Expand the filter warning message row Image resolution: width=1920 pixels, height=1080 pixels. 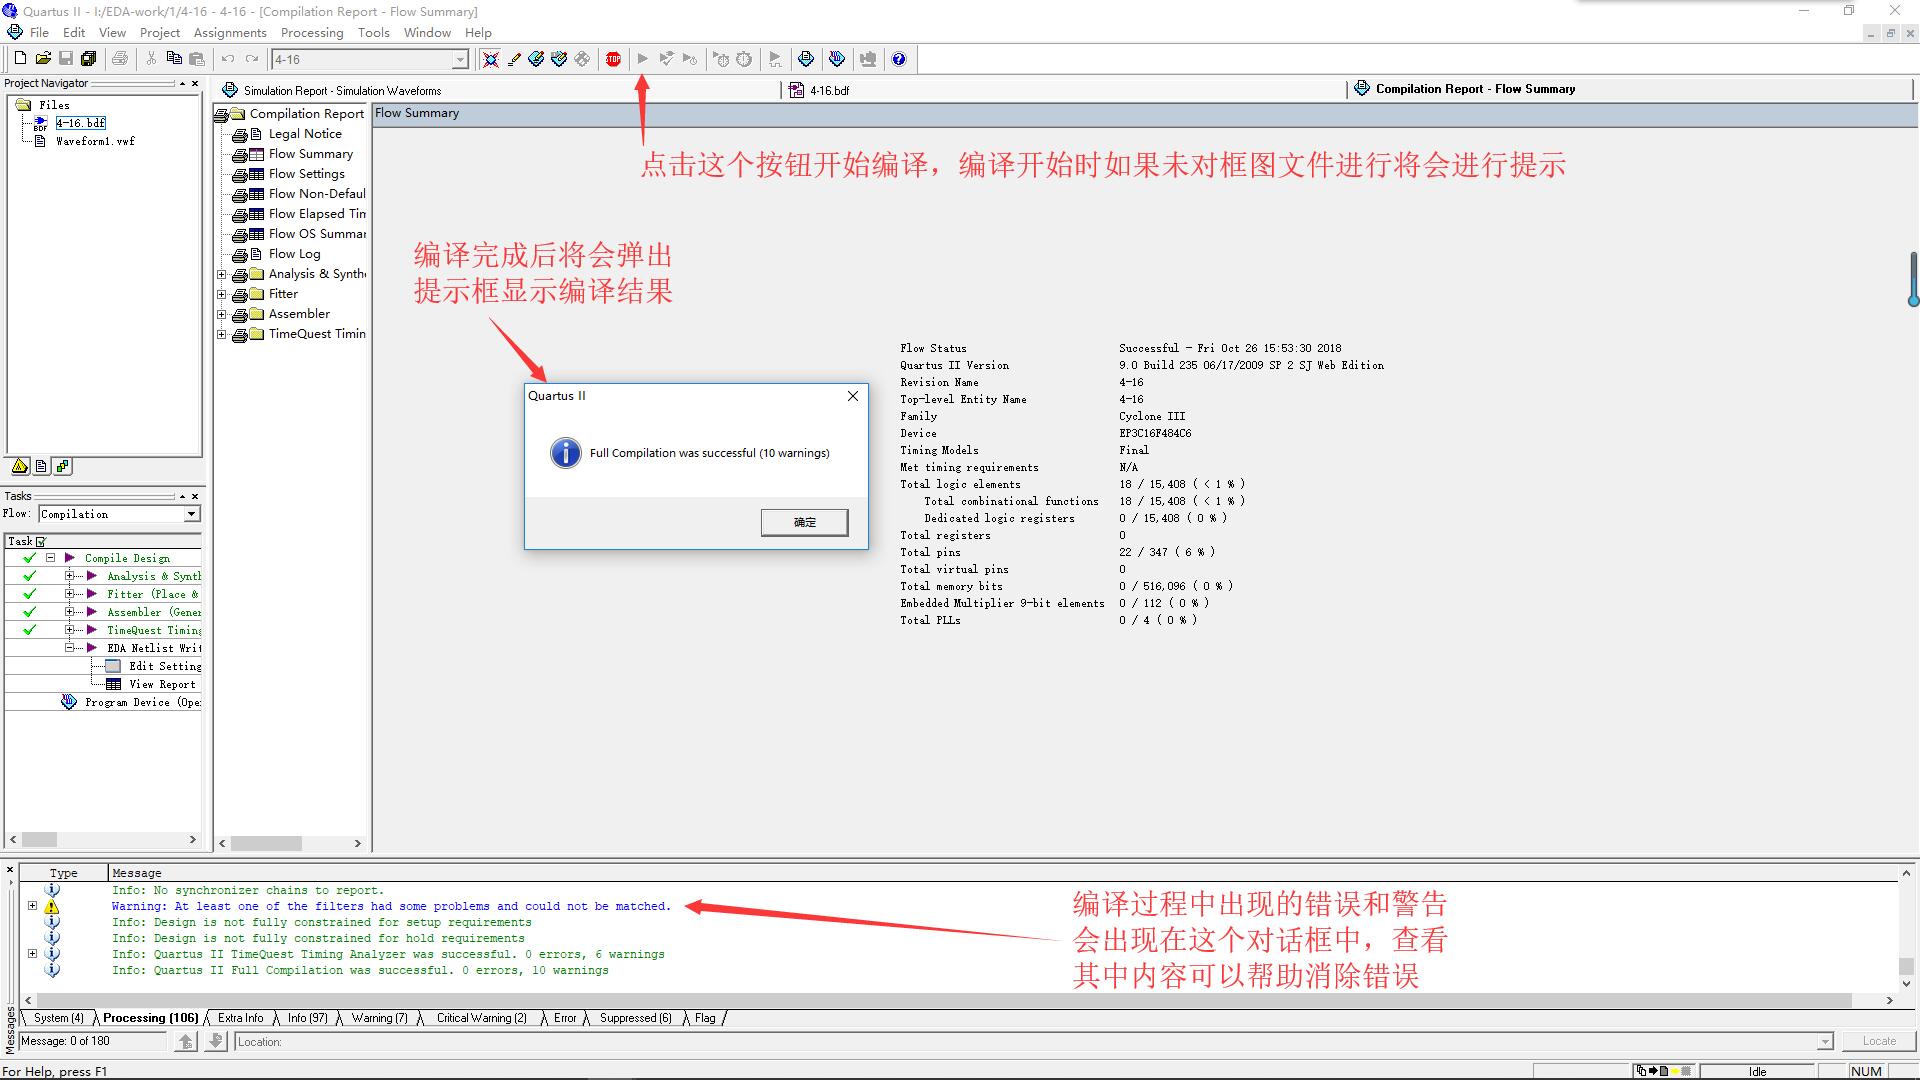[32, 906]
